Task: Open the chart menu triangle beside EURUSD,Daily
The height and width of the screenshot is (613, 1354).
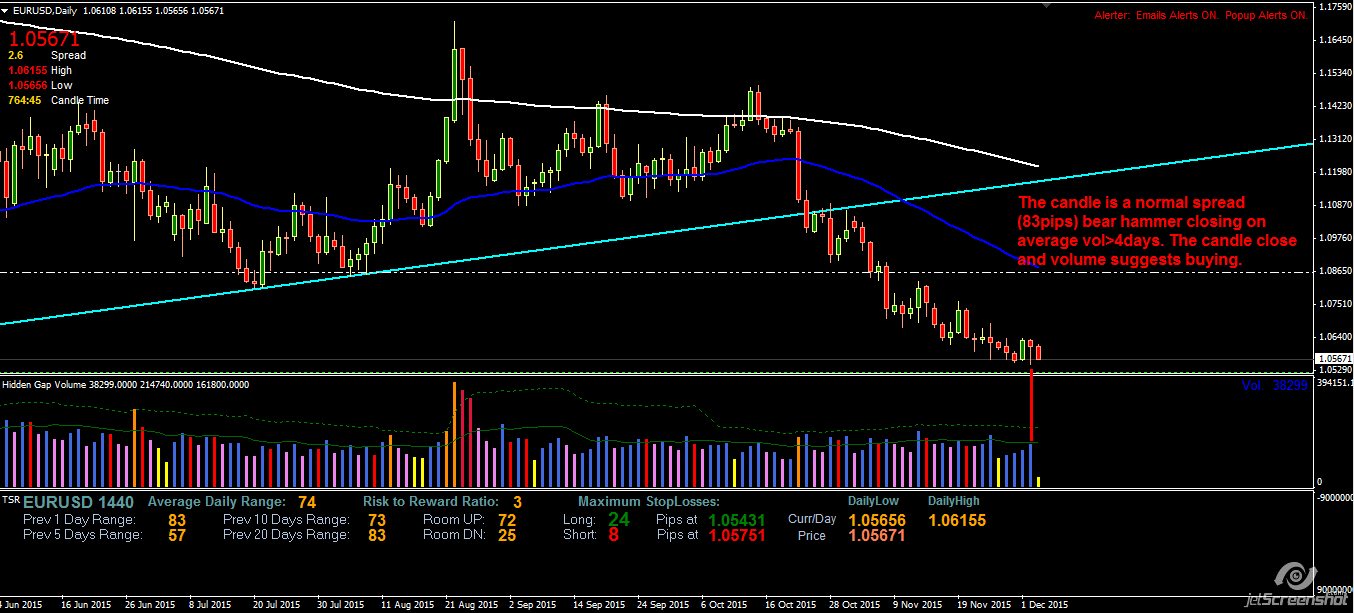Action: 5,10
